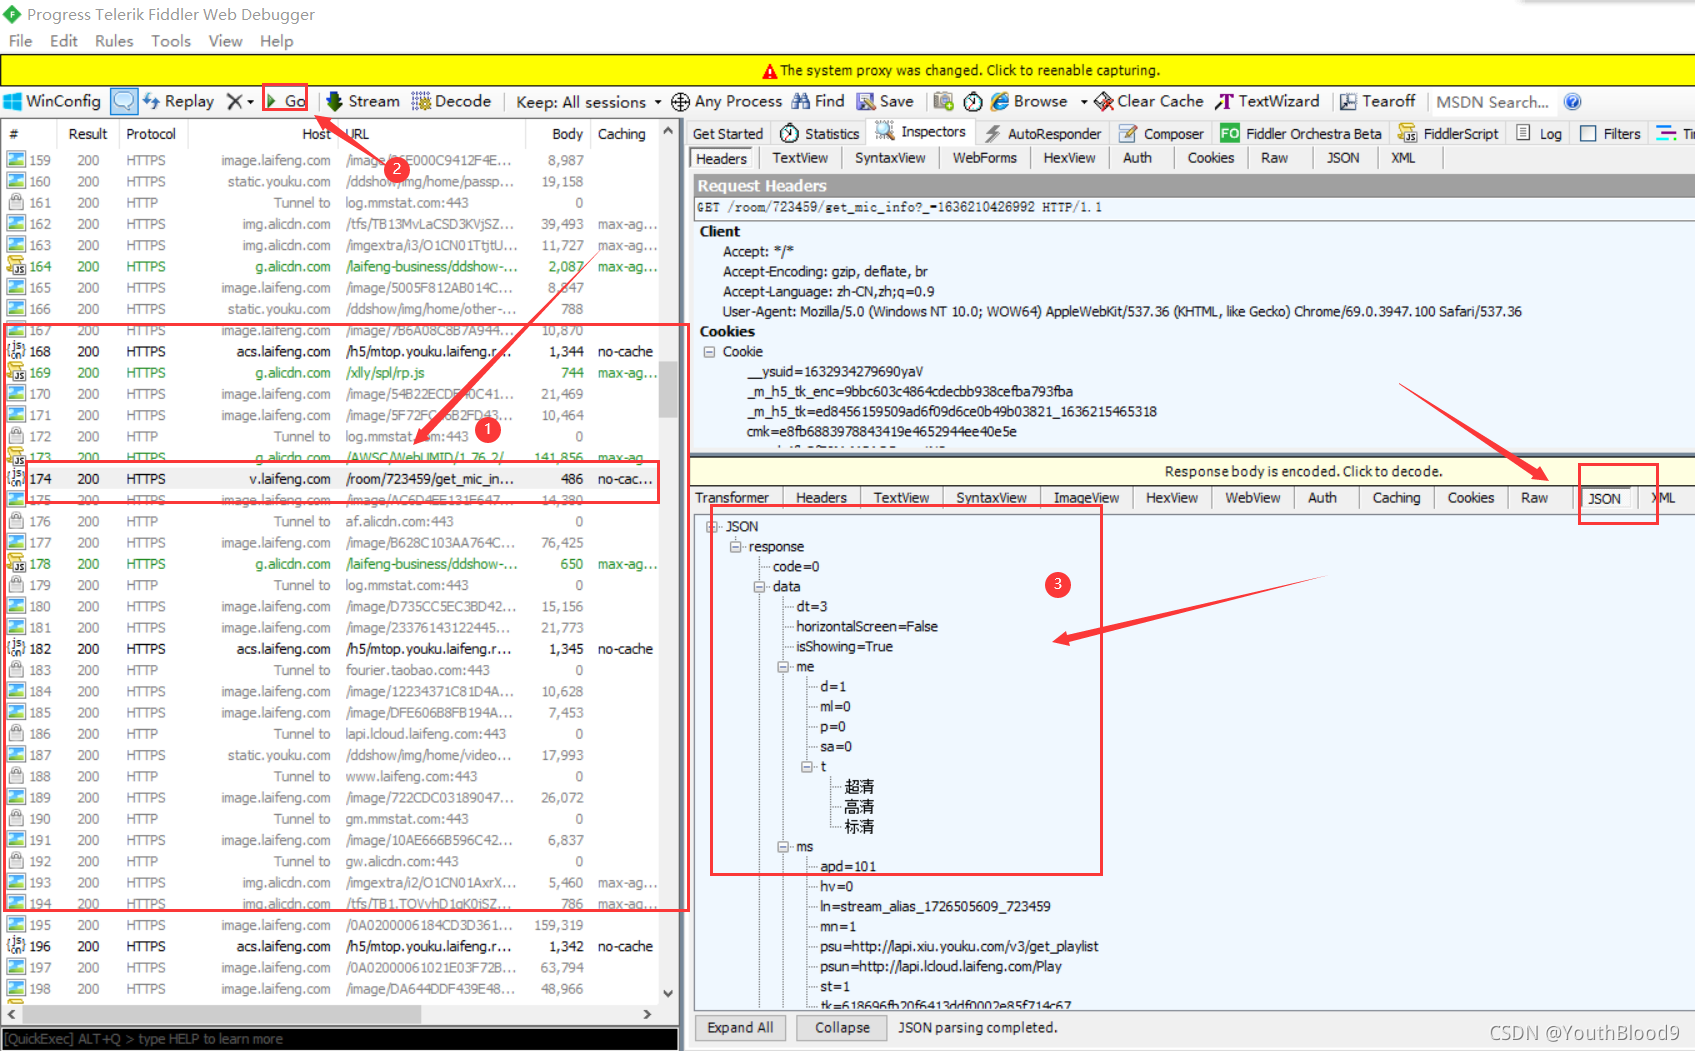The width and height of the screenshot is (1695, 1051).
Task: Click the session list vertical scrollbar thumb
Action: coord(668,388)
